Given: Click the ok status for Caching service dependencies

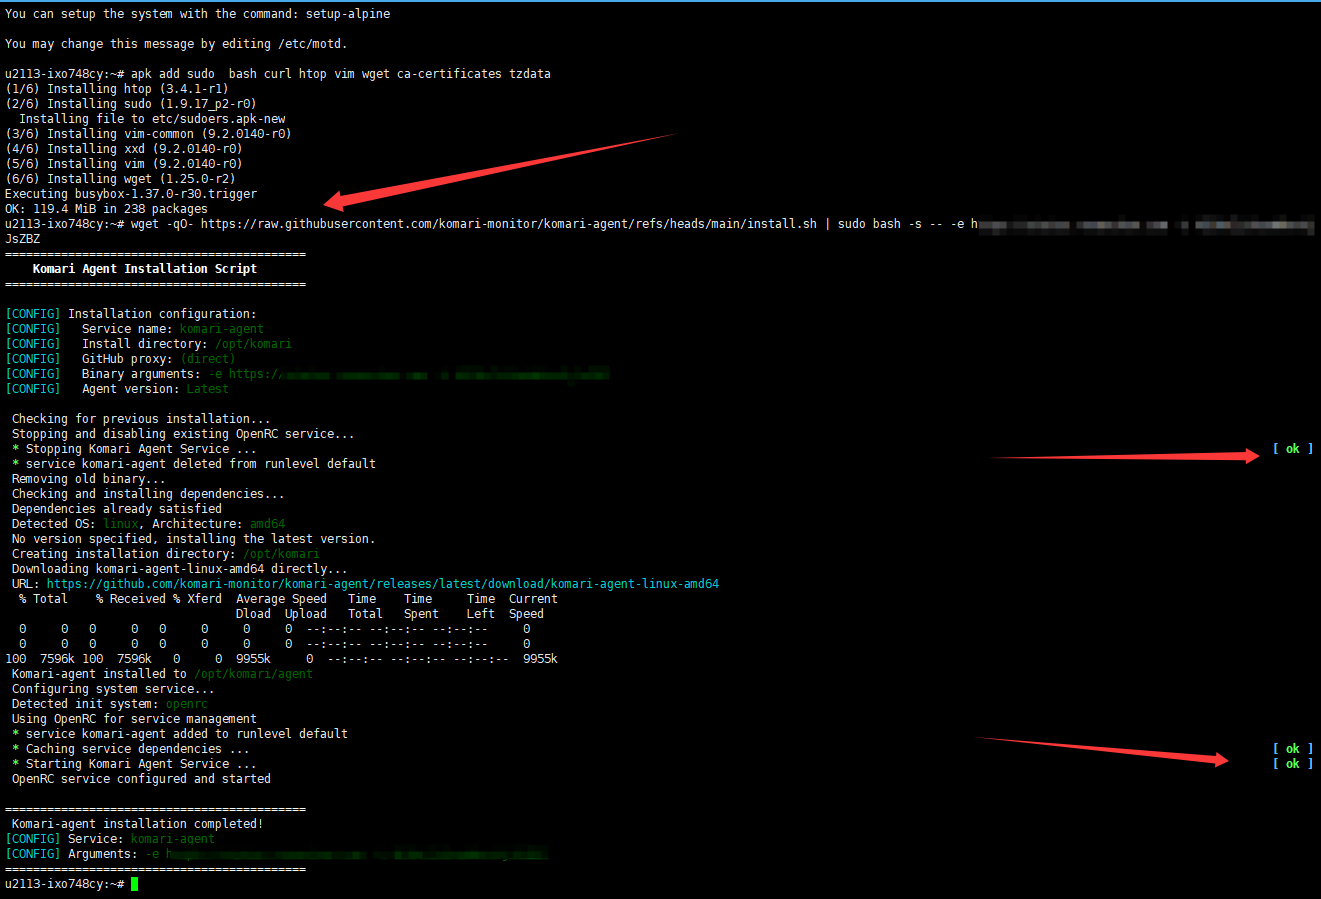Looking at the screenshot, I should click(x=1292, y=749).
